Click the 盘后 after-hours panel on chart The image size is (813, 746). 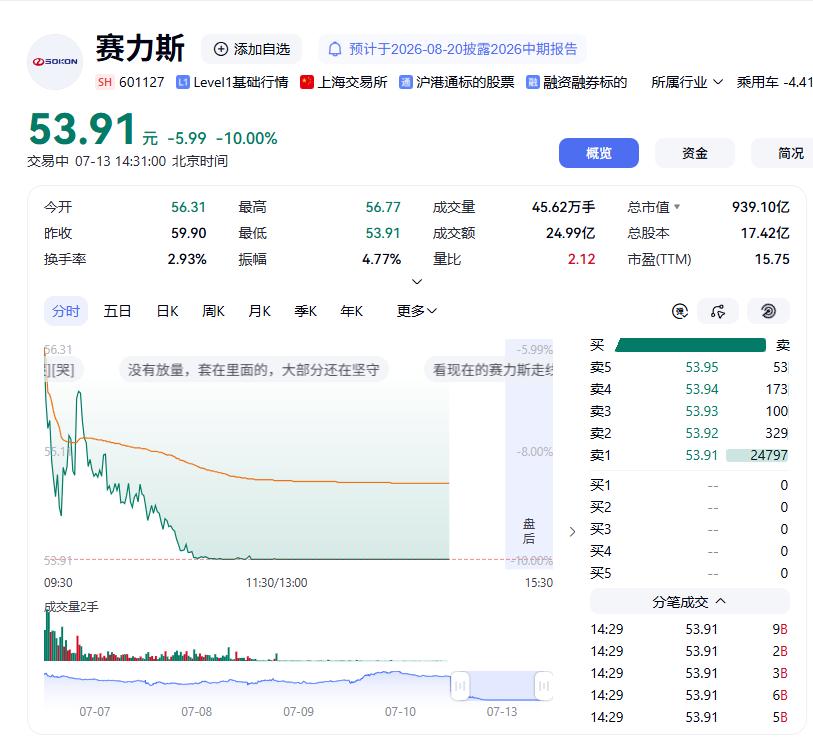pyautogui.click(x=529, y=454)
